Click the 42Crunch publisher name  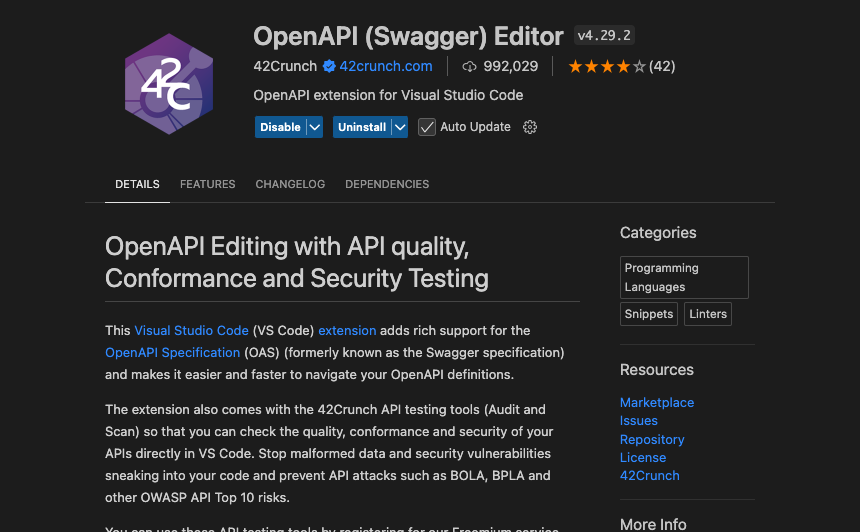[285, 66]
